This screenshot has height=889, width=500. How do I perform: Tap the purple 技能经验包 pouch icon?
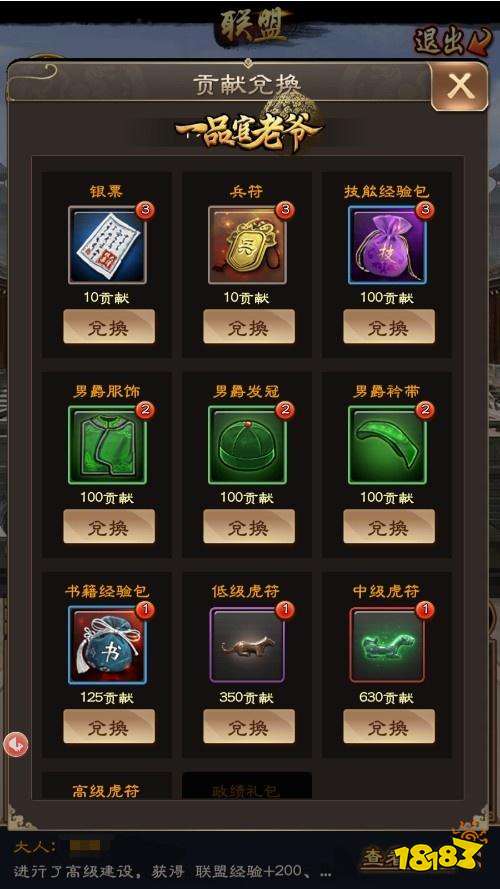tap(387, 245)
